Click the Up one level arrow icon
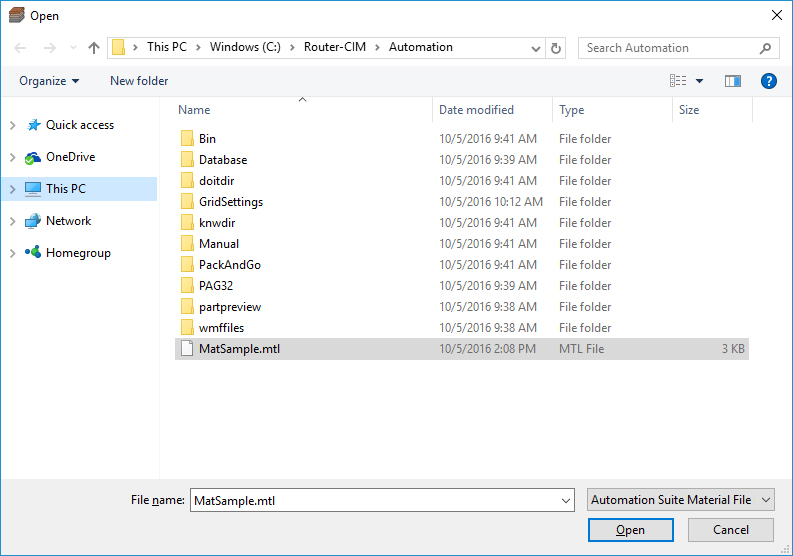Image resolution: width=793 pixels, height=556 pixels. click(94, 48)
